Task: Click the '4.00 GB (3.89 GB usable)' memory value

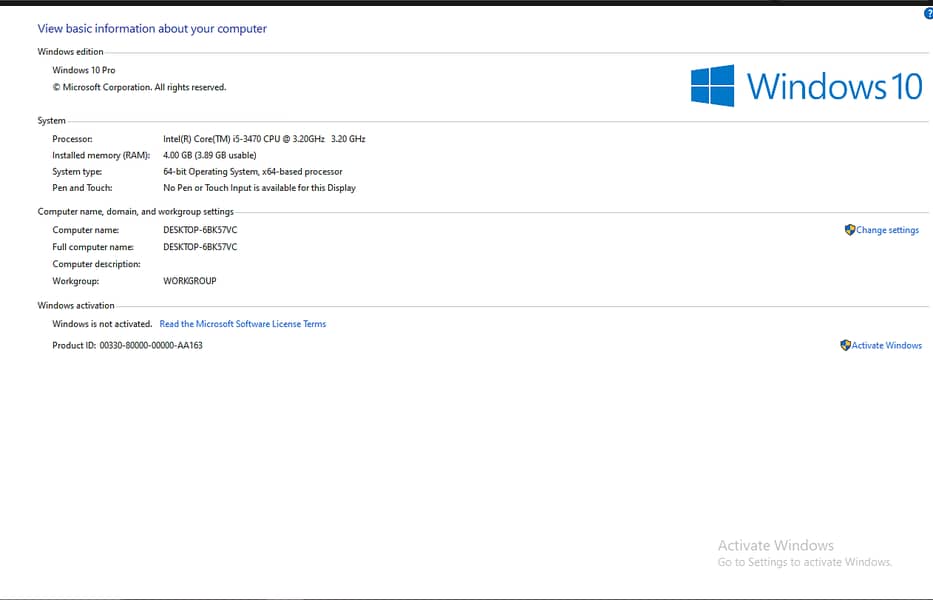Action: click(x=209, y=155)
